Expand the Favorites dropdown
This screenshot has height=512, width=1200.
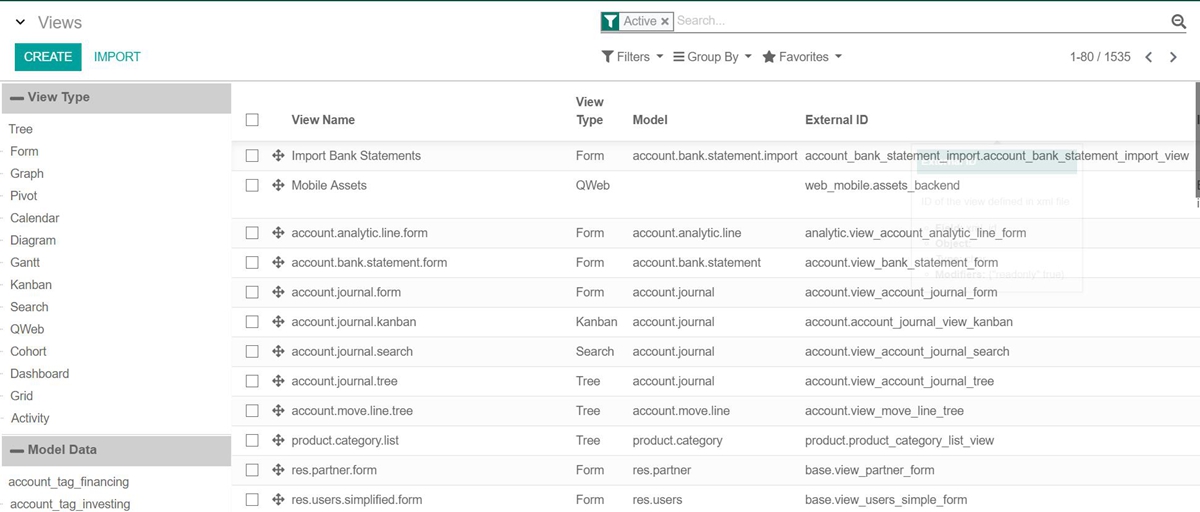pyautogui.click(x=802, y=57)
